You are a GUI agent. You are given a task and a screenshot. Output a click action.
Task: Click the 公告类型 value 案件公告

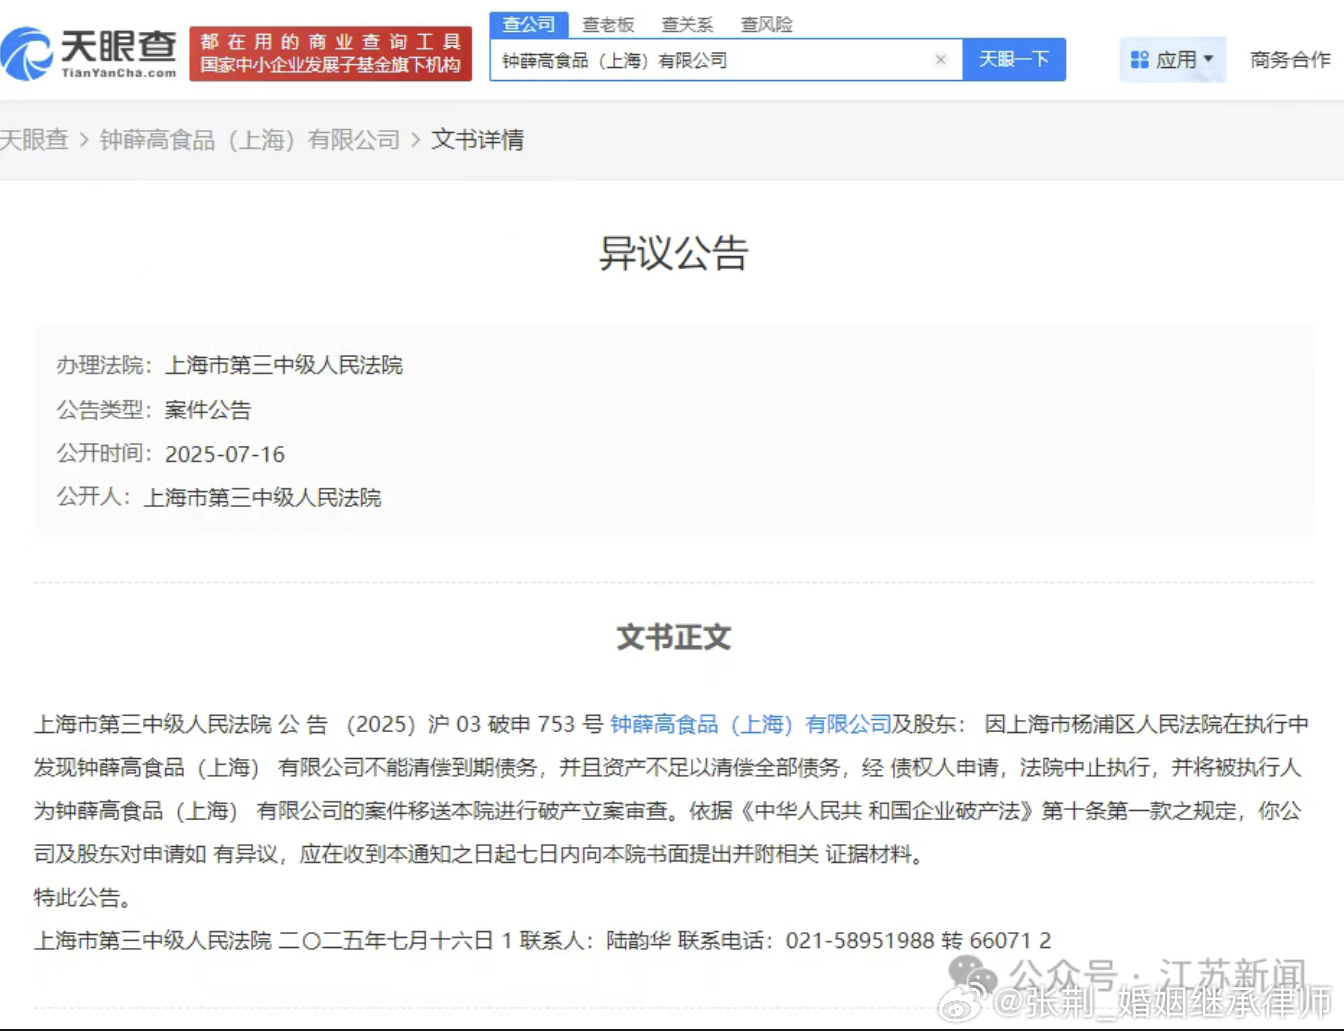(x=208, y=409)
